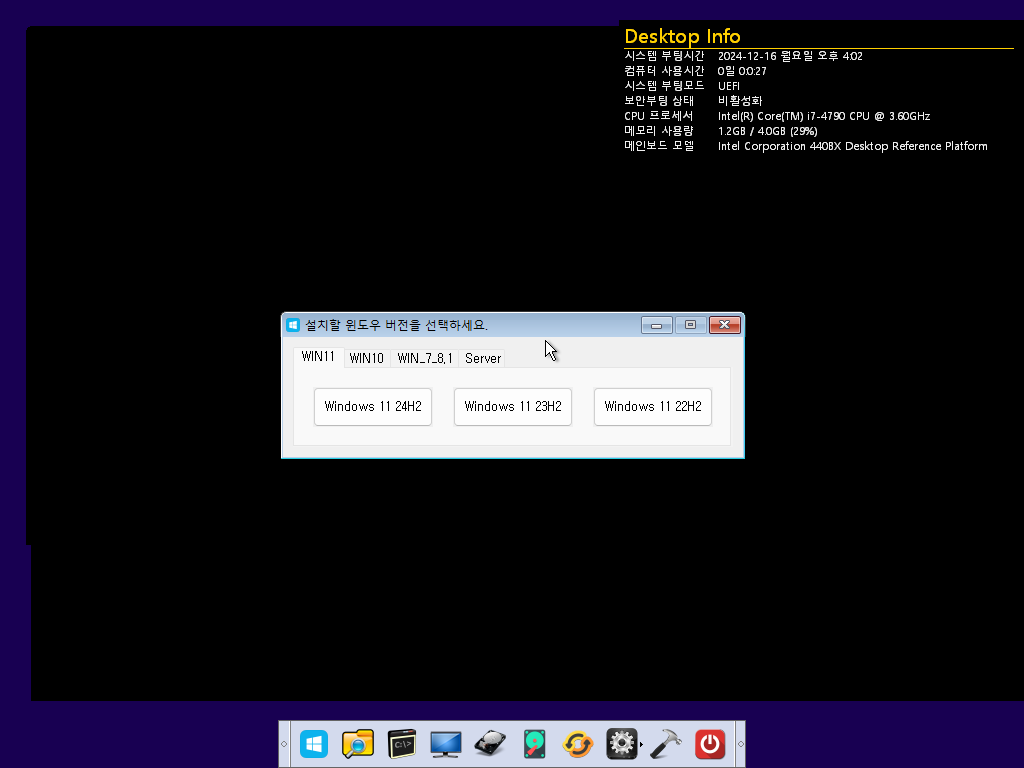Open the gear settings dock icon
The image size is (1024, 768).
point(621,744)
